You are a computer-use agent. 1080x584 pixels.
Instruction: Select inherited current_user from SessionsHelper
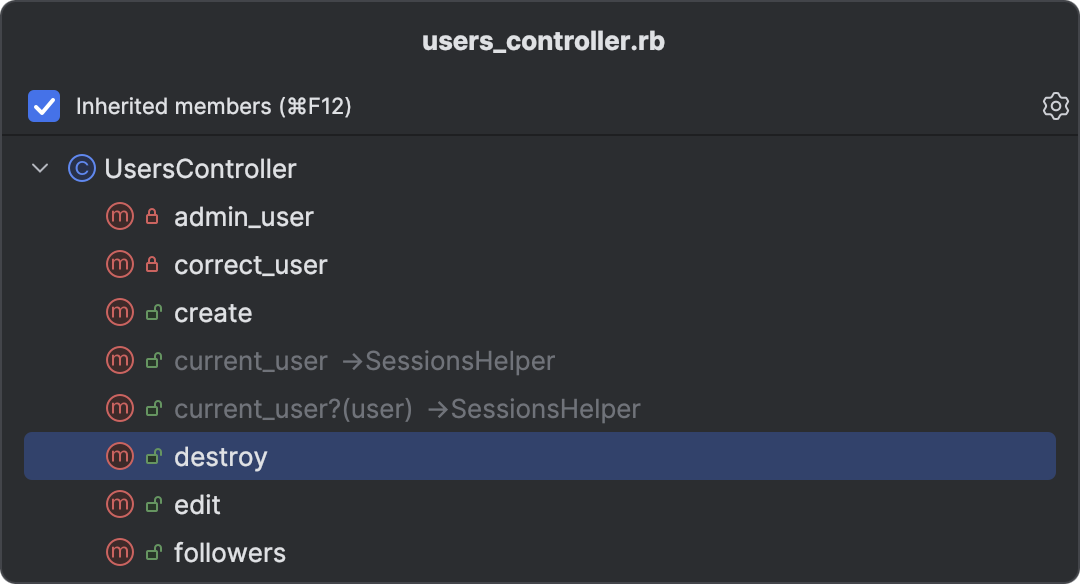(x=250, y=361)
